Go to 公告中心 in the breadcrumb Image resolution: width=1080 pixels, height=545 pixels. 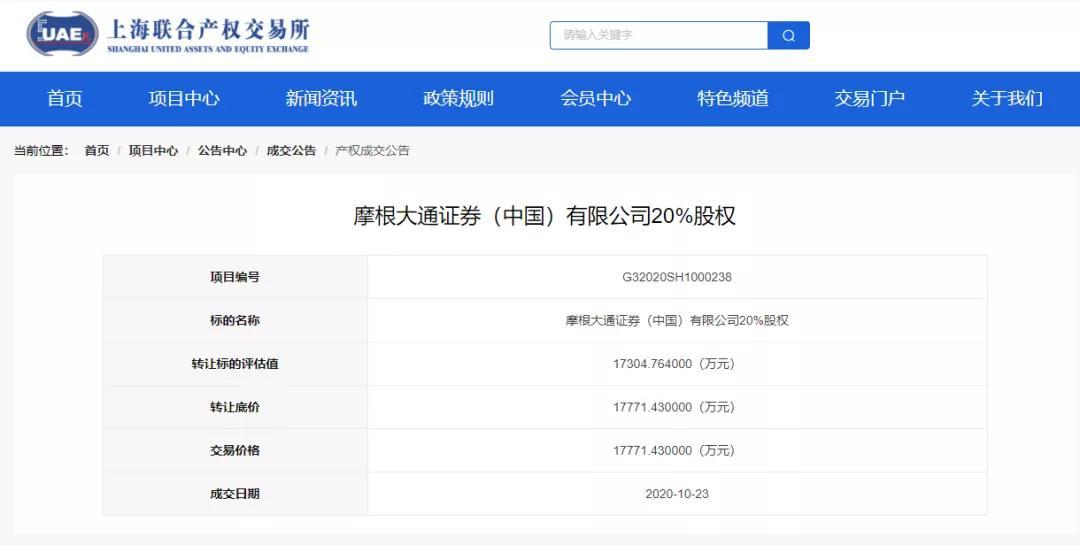(x=222, y=150)
